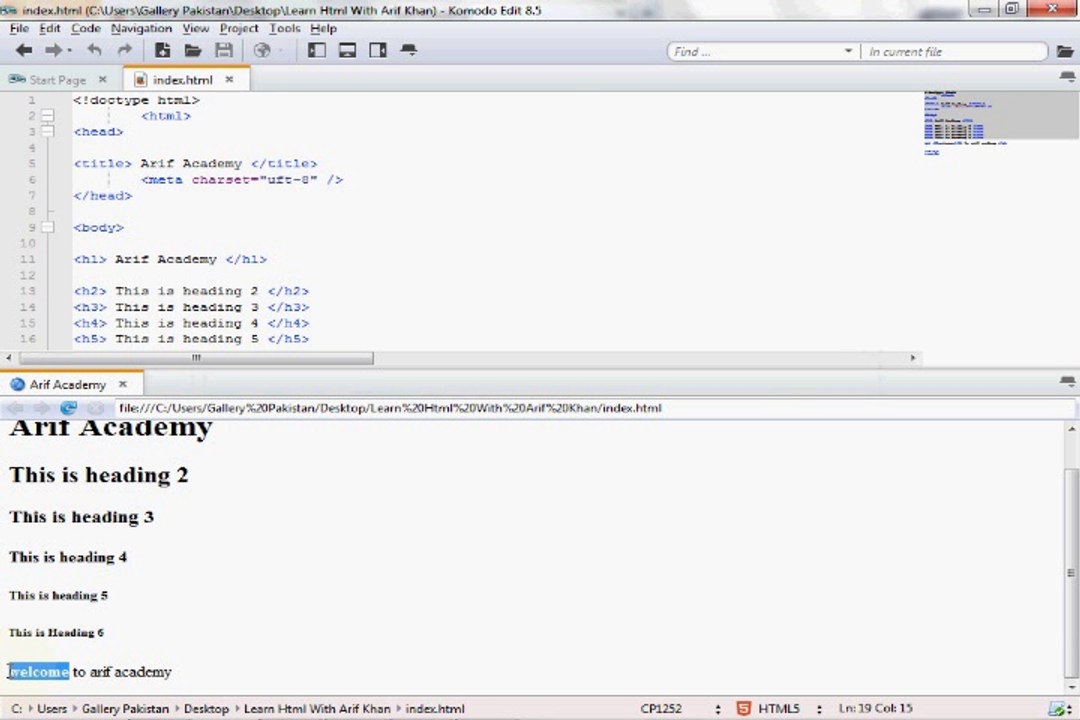The image size is (1080, 720).
Task: Click the editor scrollbar right arrow
Action: [x=913, y=358]
